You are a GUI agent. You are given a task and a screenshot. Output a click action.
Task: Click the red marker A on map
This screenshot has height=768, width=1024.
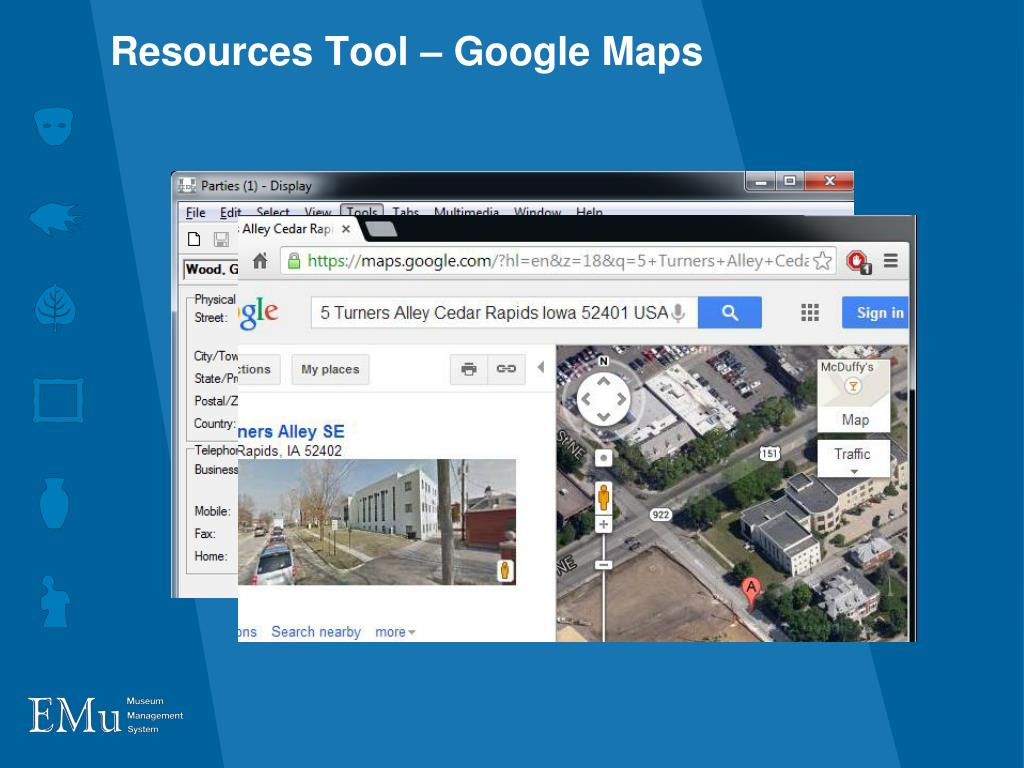tap(751, 594)
